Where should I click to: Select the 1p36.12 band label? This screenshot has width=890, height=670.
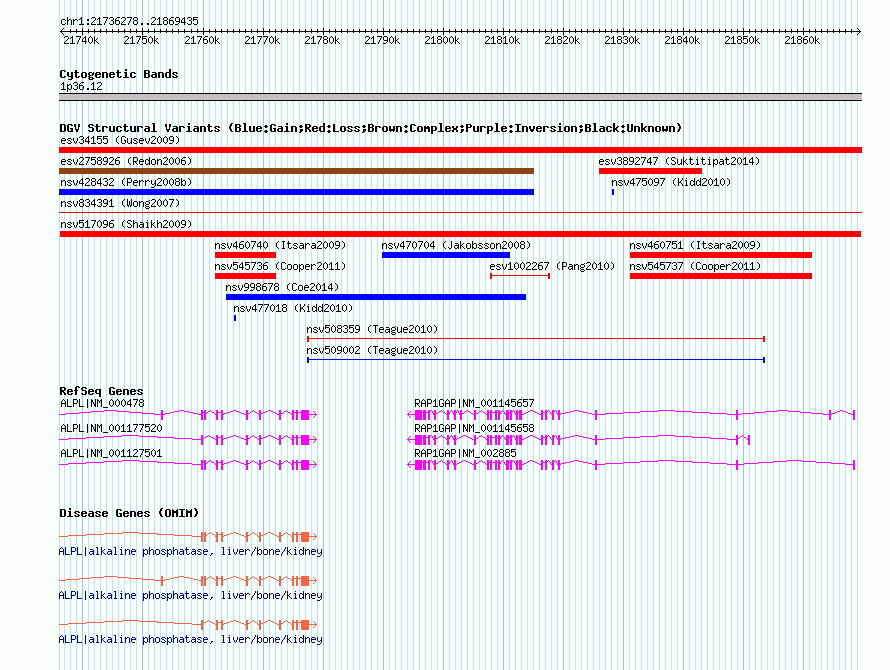tap(81, 86)
